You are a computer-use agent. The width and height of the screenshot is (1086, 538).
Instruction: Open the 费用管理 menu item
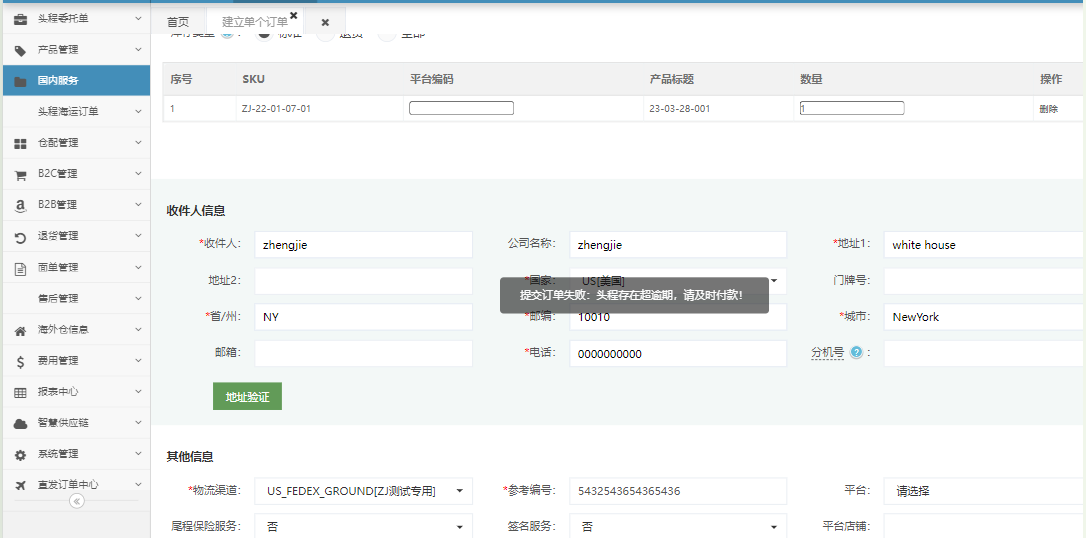tap(75, 361)
